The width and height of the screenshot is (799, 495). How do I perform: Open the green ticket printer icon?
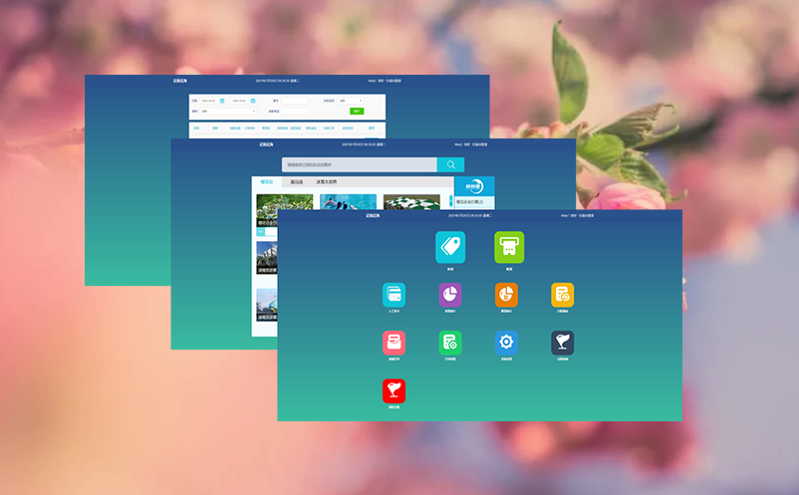(509, 247)
